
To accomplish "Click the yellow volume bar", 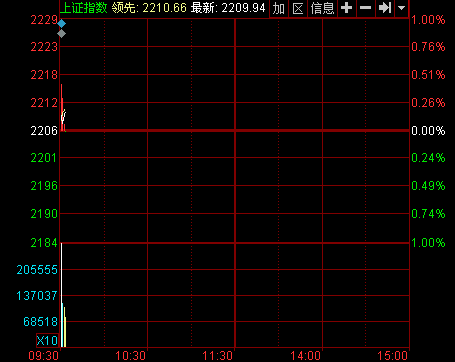I will point(65,327).
